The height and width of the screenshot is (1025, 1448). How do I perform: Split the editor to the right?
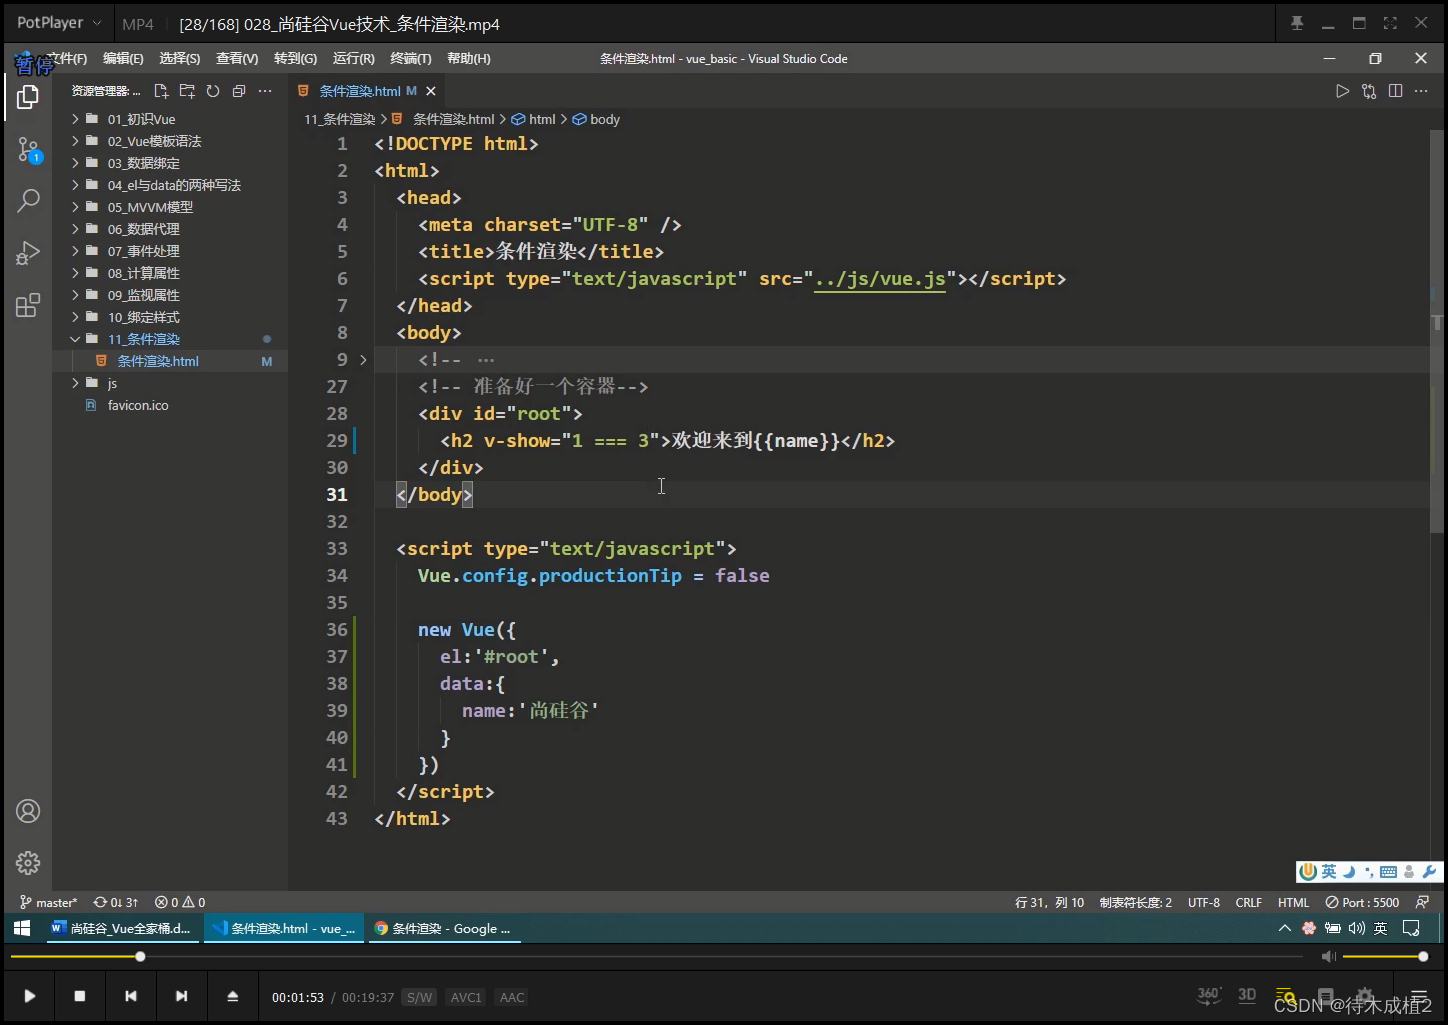pos(1395,91)
